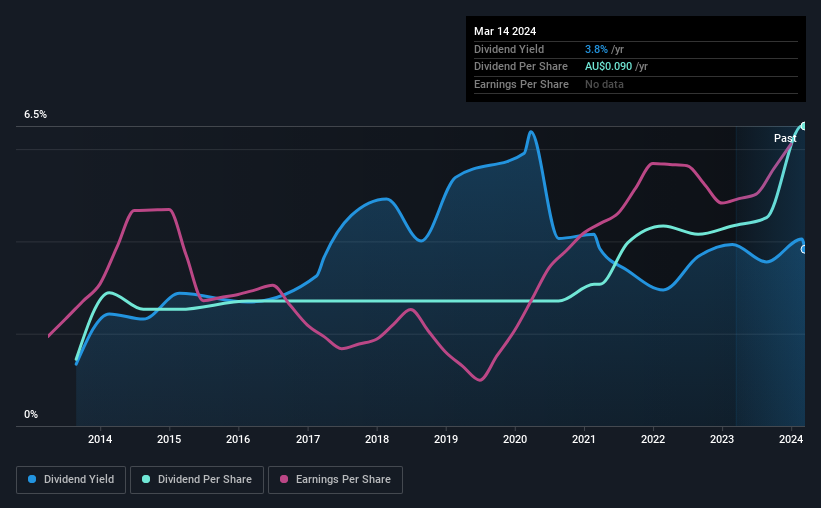This screenshot has height=508, width=821.
Task: Click the 2022 x-axis year label
Action: [x=653, y=439]
